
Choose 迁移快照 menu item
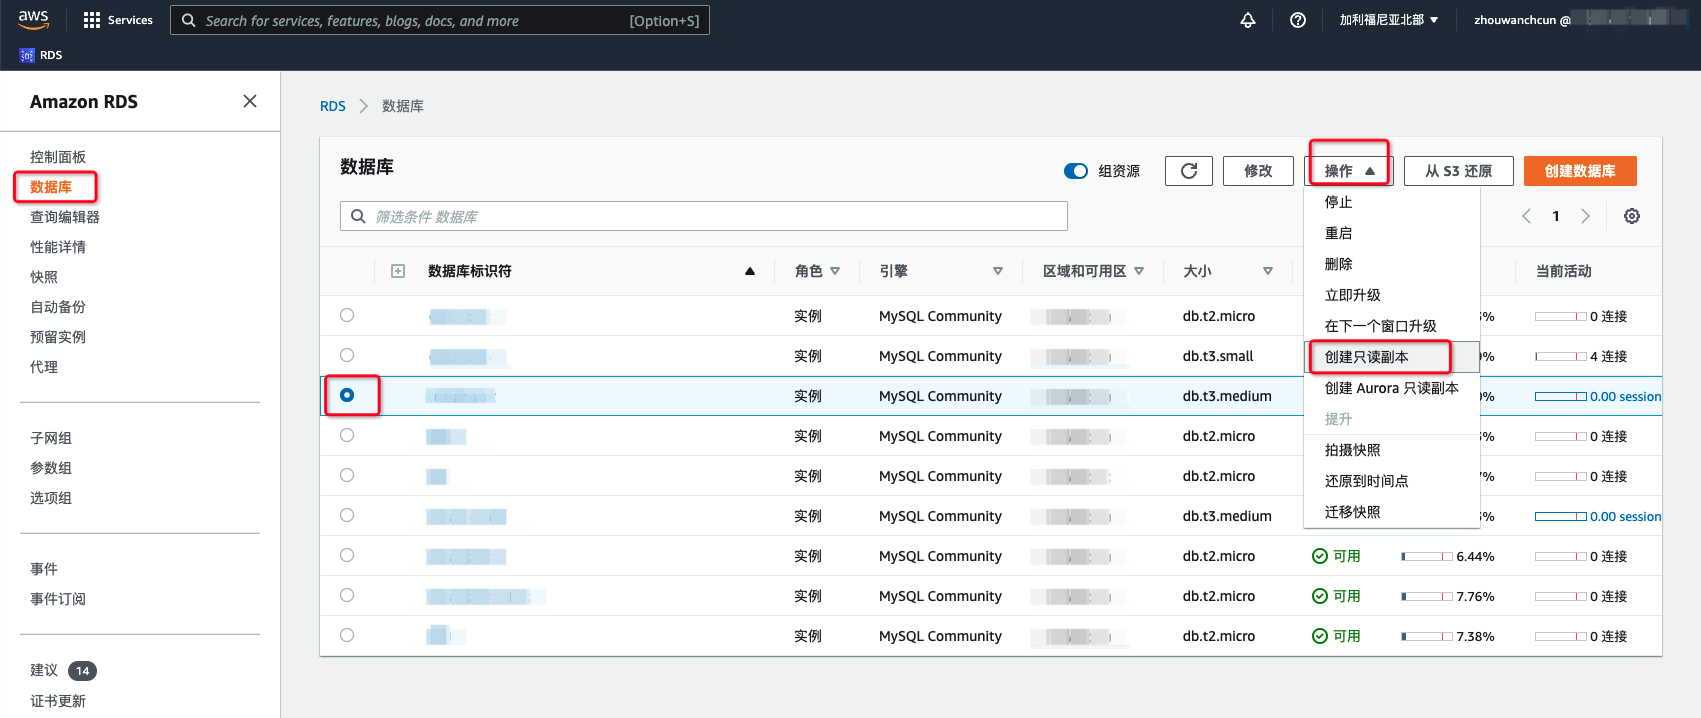coord(1391,512)
